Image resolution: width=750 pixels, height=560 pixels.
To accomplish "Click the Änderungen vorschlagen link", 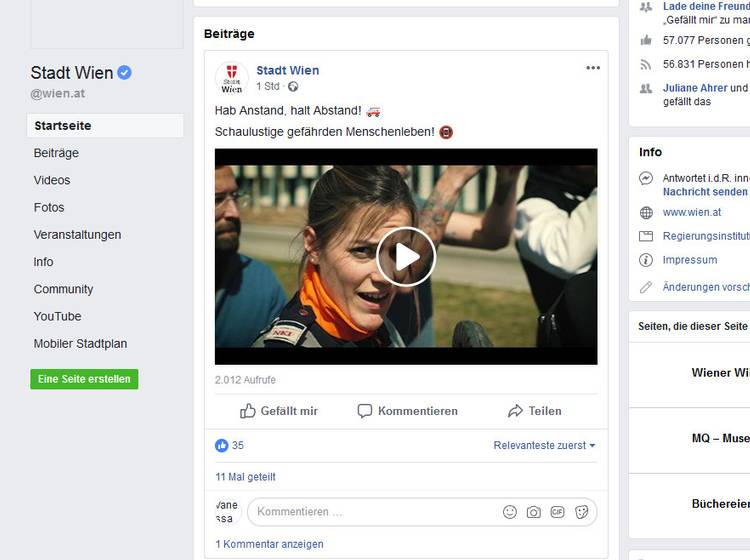I will point(706,287).
